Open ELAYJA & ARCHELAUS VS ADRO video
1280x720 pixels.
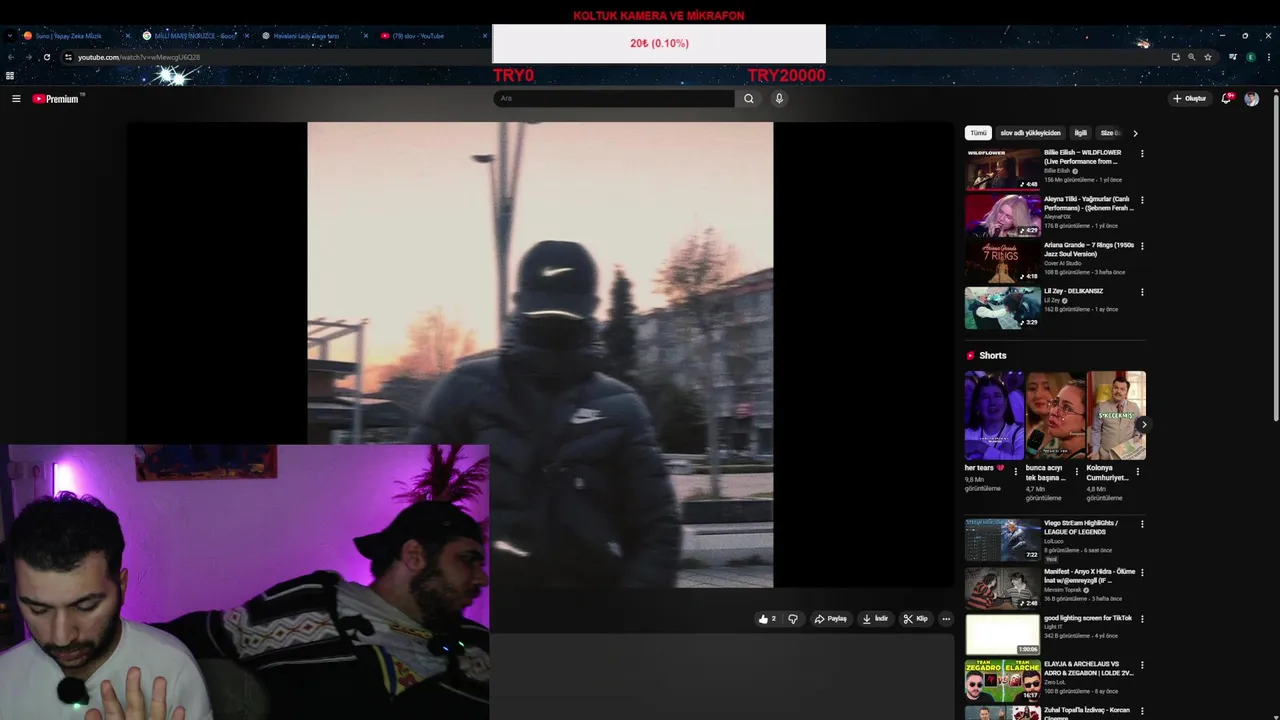pyautogui.click(x=1088, y=668)
